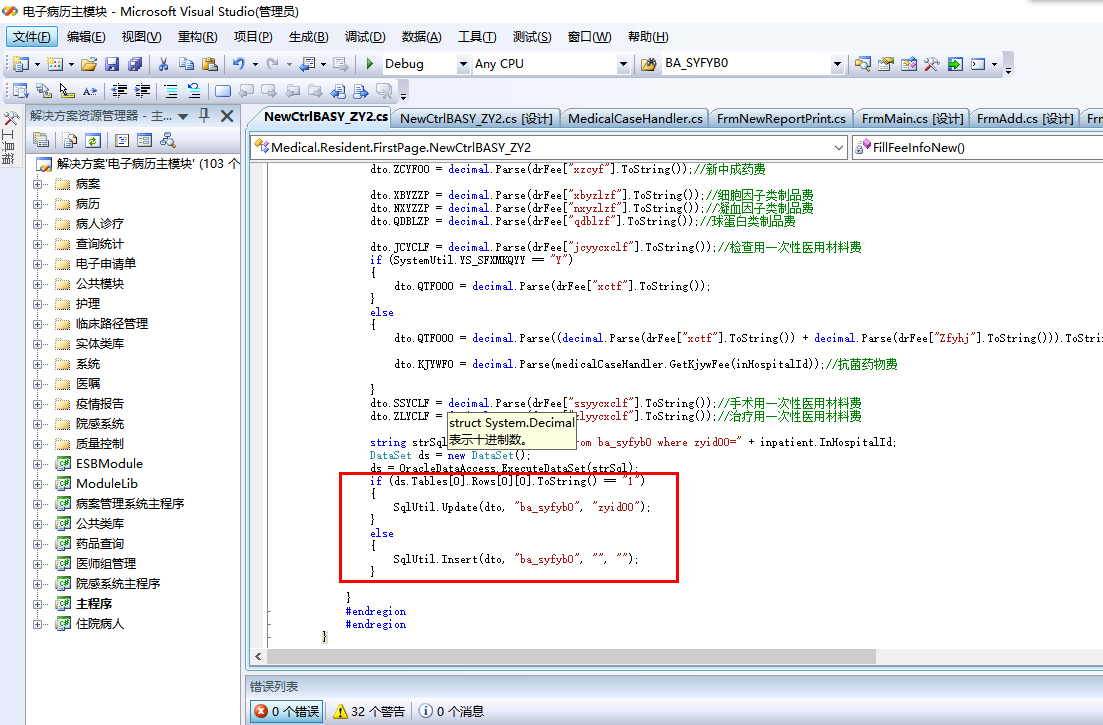Expand the 住院病人 project node
1103x725 pixels.
37,624
